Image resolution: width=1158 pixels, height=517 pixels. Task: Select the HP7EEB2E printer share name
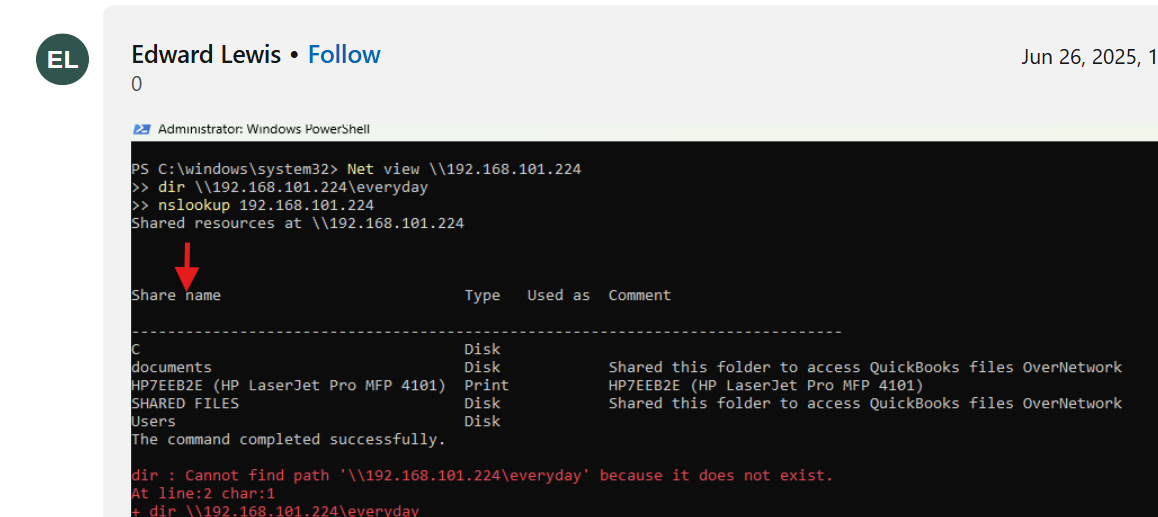pyautogui.click(x=289, y=386)
